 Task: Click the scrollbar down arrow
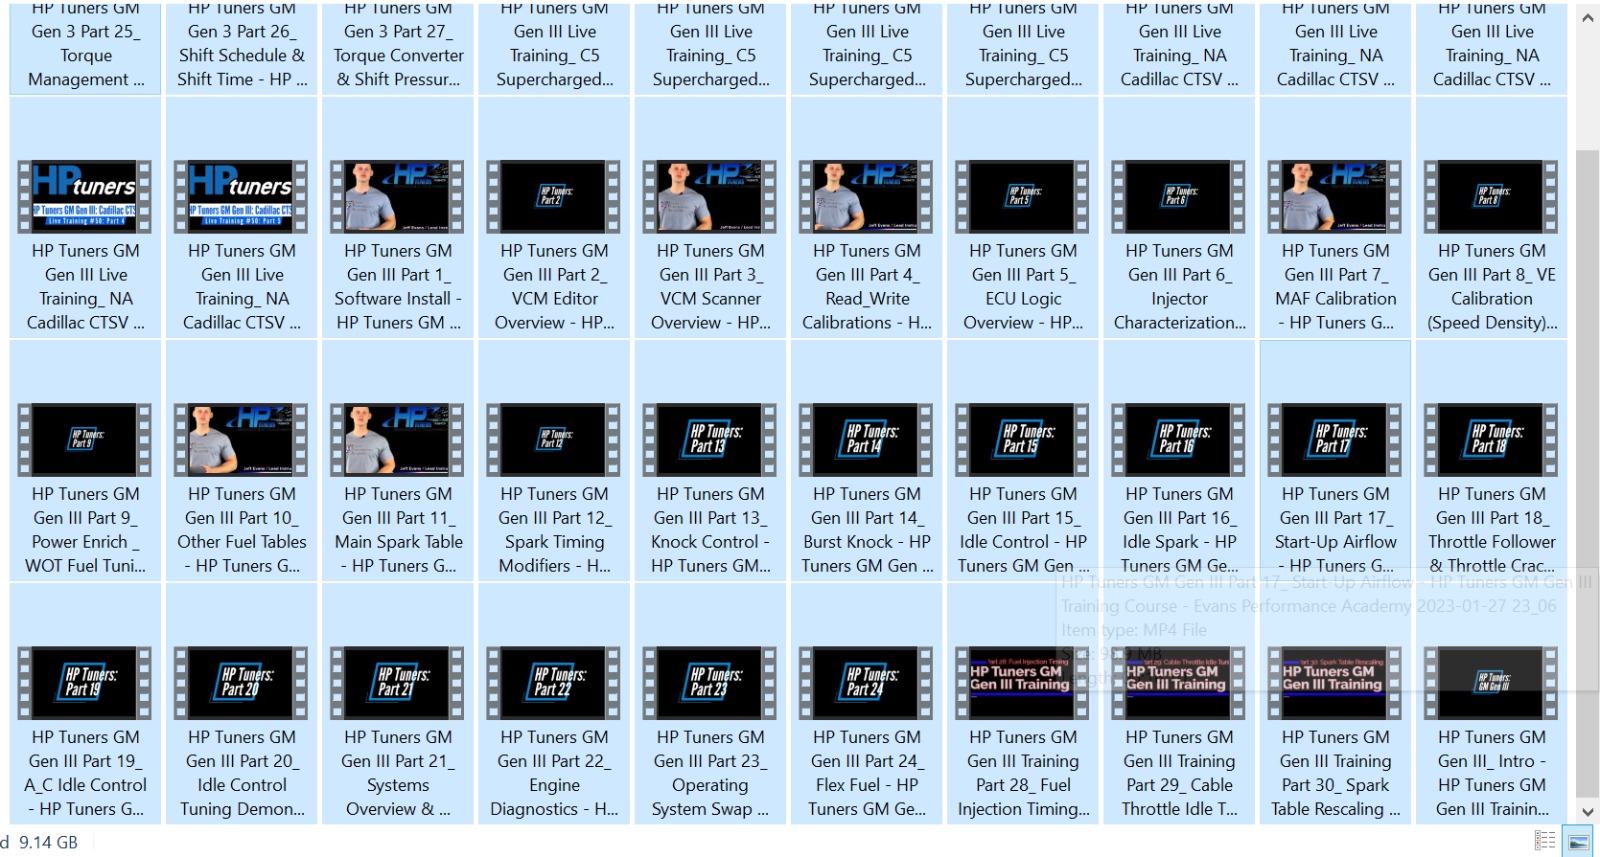(x=1588, y=812)
